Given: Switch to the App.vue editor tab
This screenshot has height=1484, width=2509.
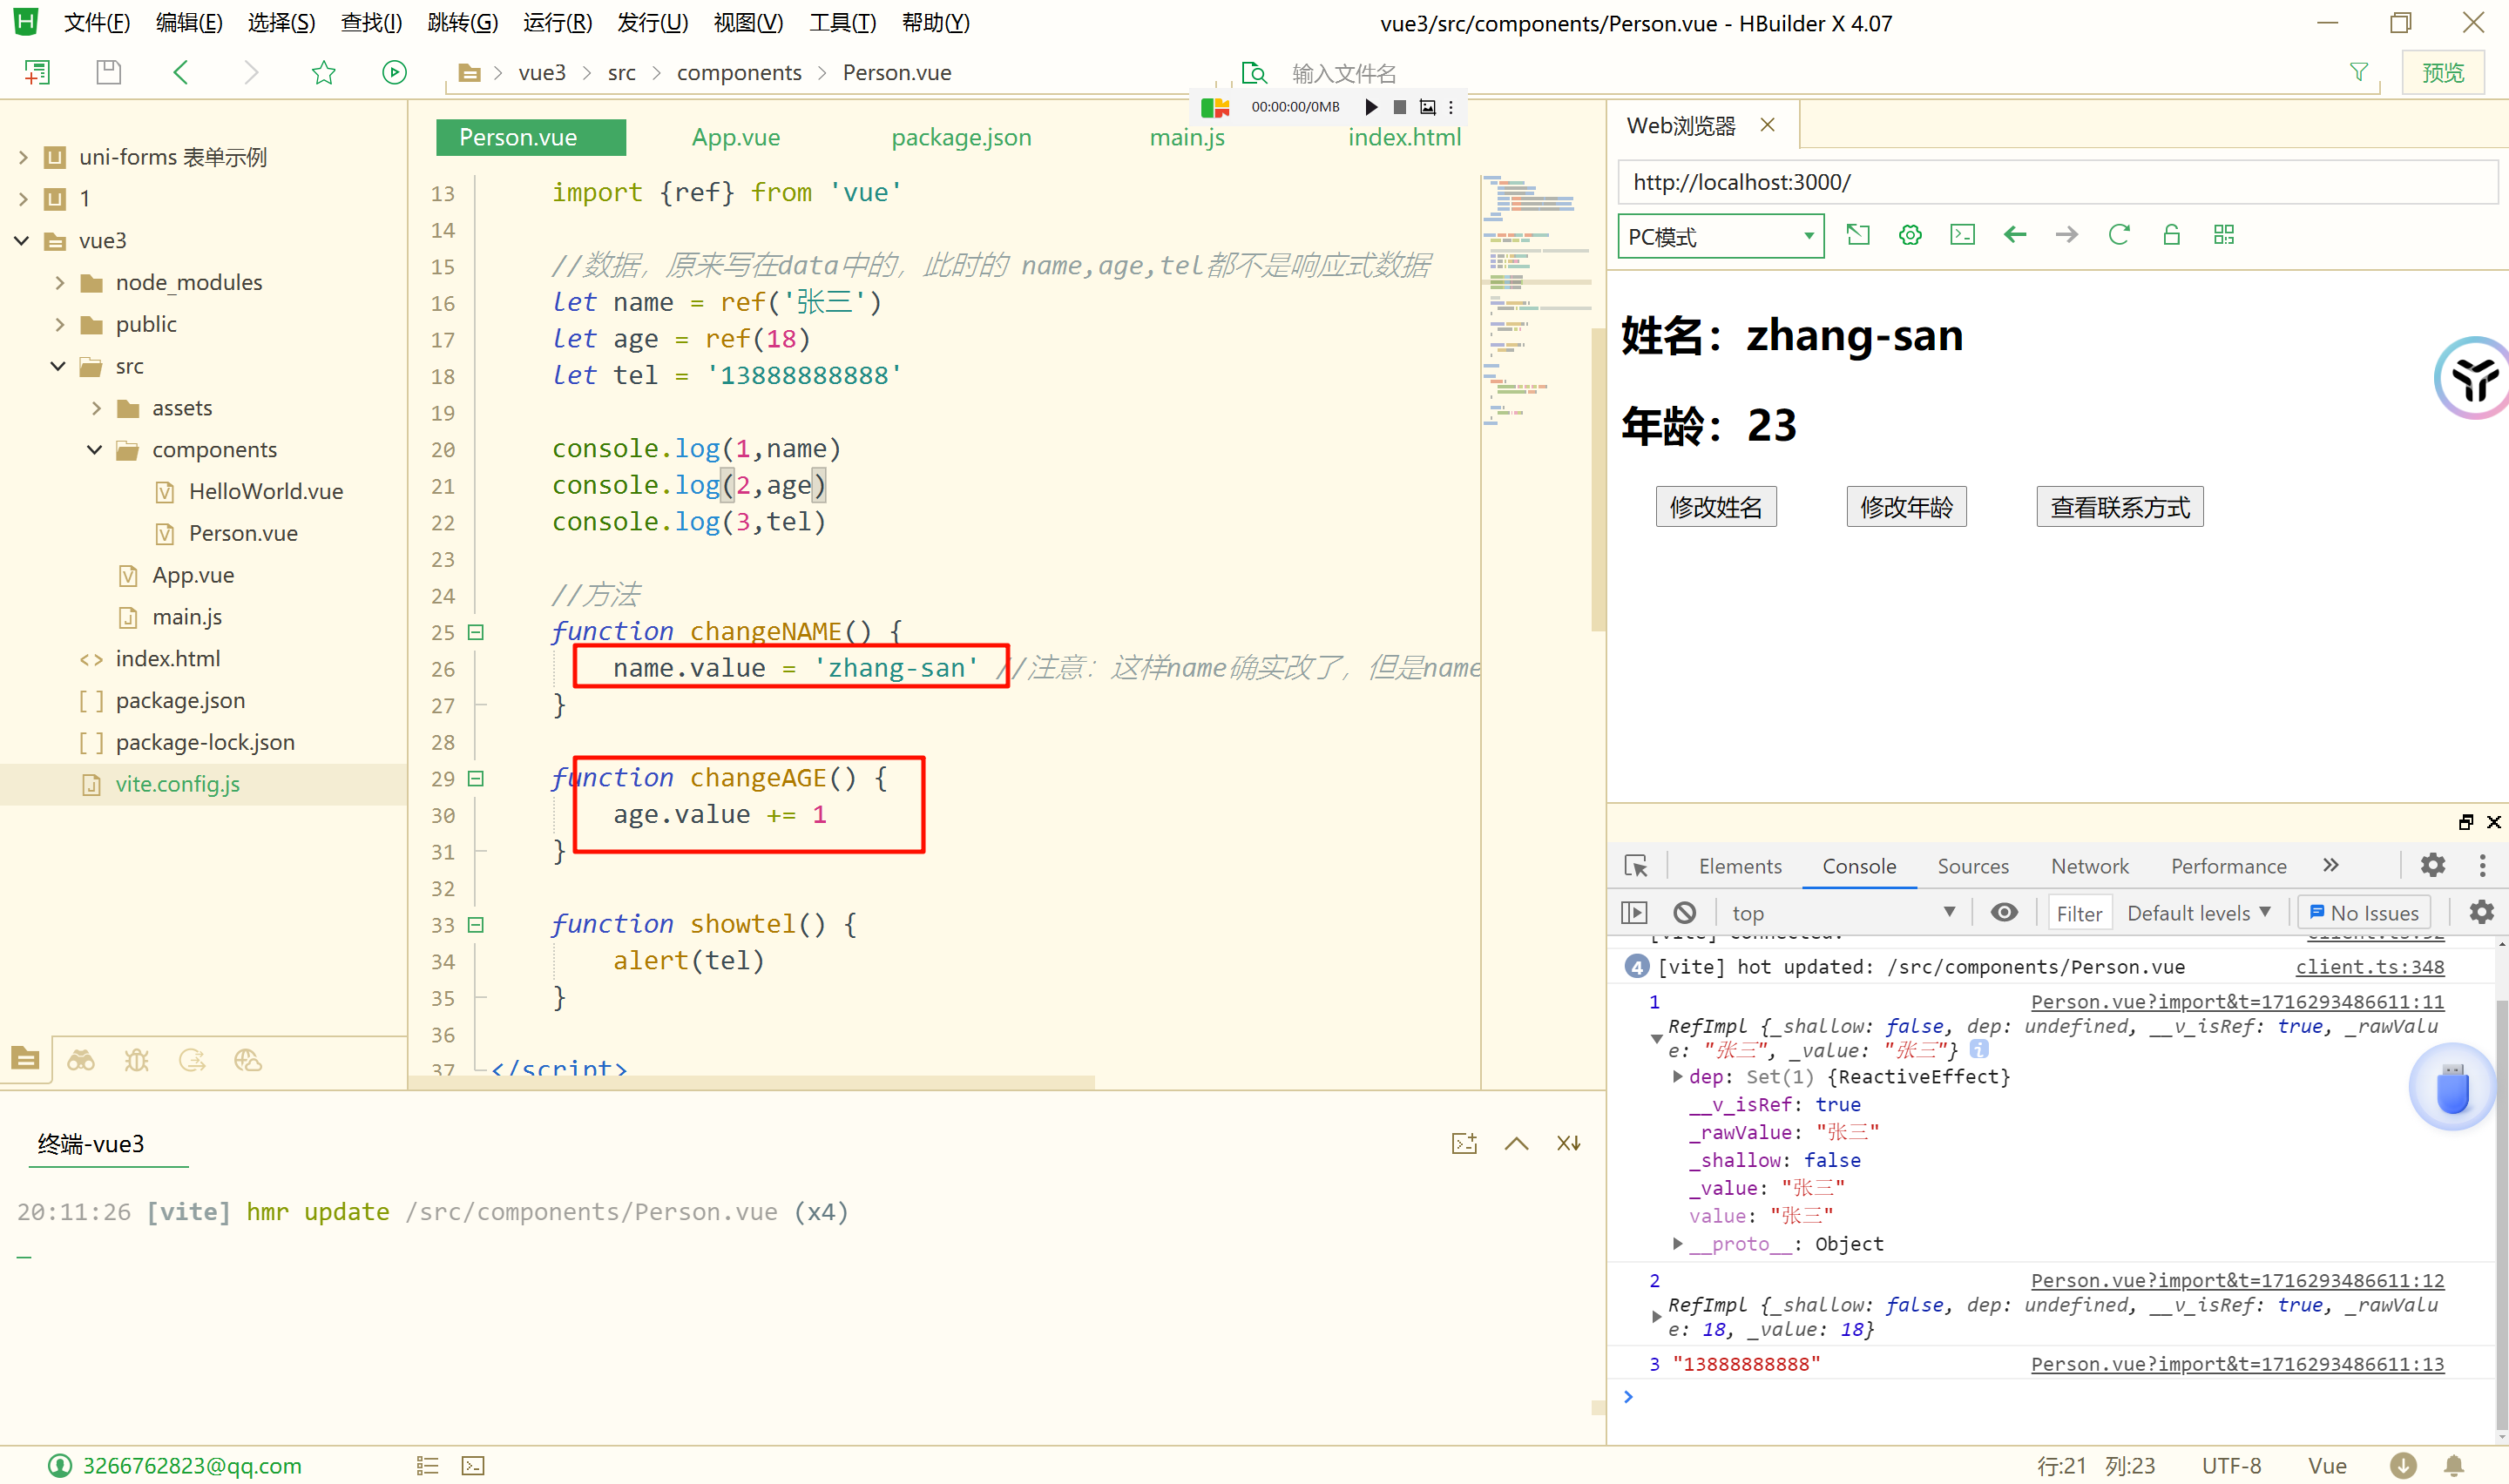Looking at the screenshot, I should 735,137.
